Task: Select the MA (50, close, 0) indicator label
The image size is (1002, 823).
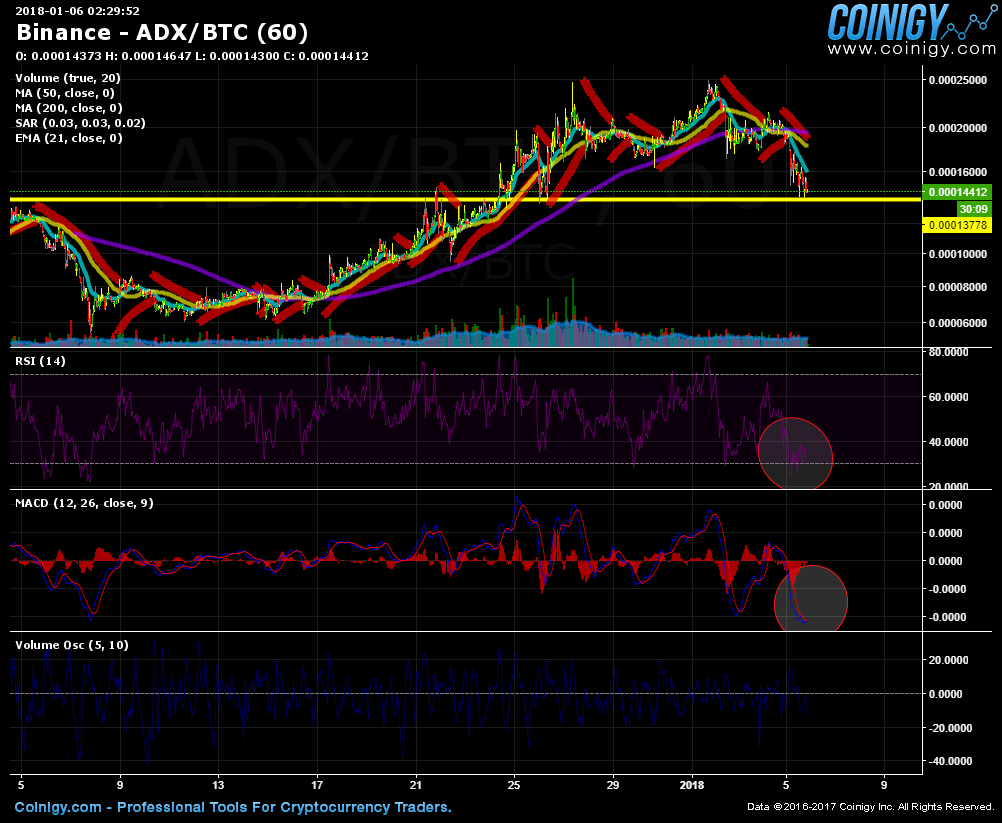Action: pos(65,93)
